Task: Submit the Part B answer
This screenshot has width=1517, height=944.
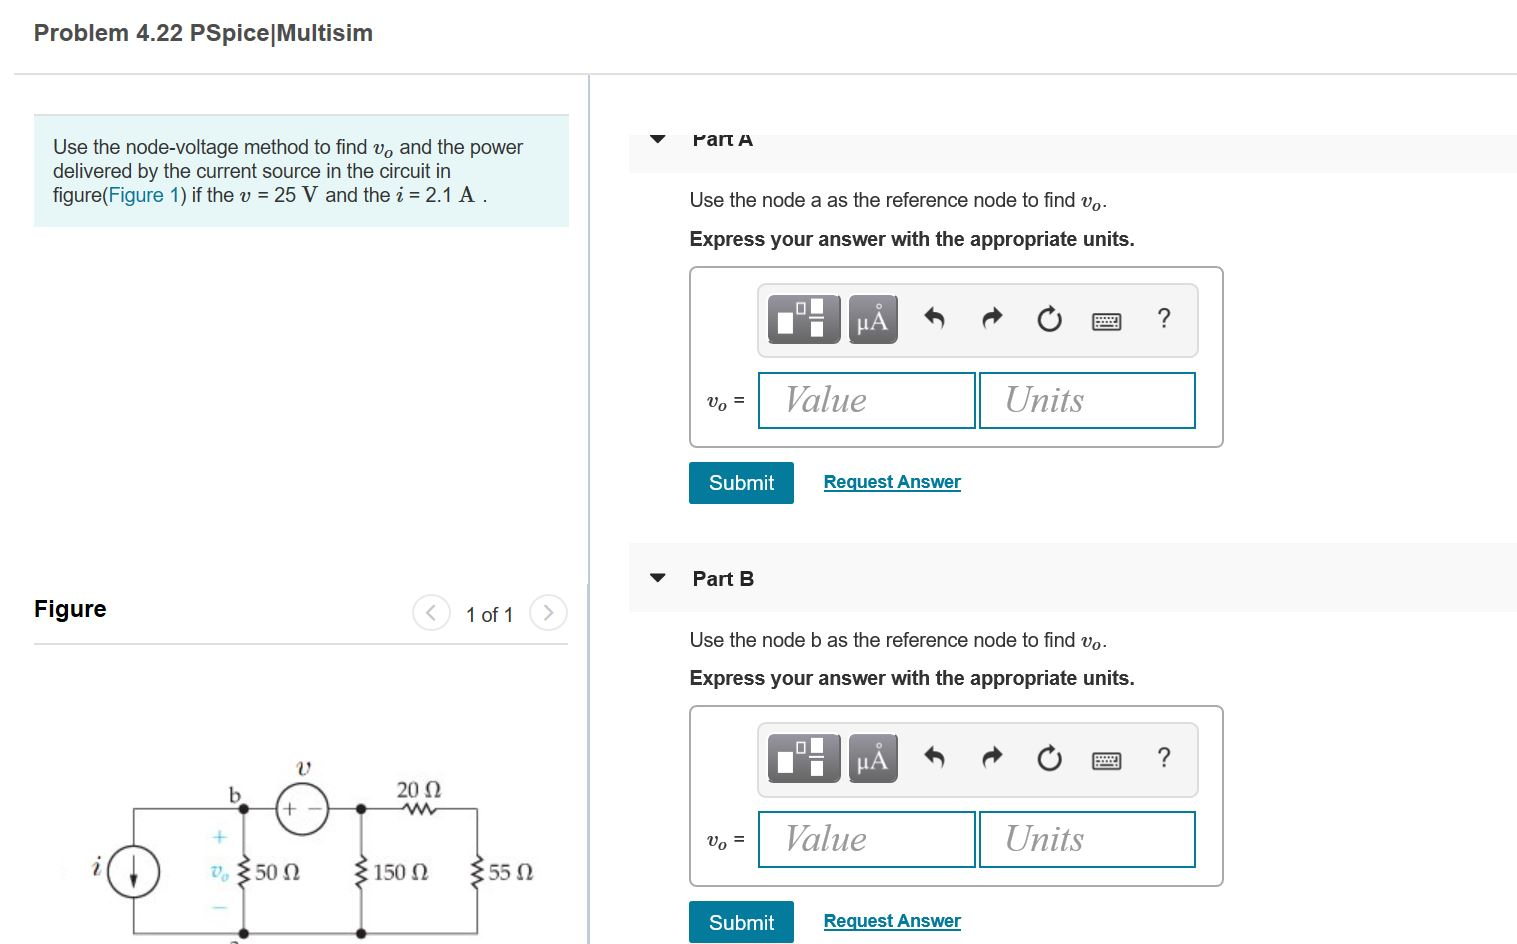Action: [740, 921]
